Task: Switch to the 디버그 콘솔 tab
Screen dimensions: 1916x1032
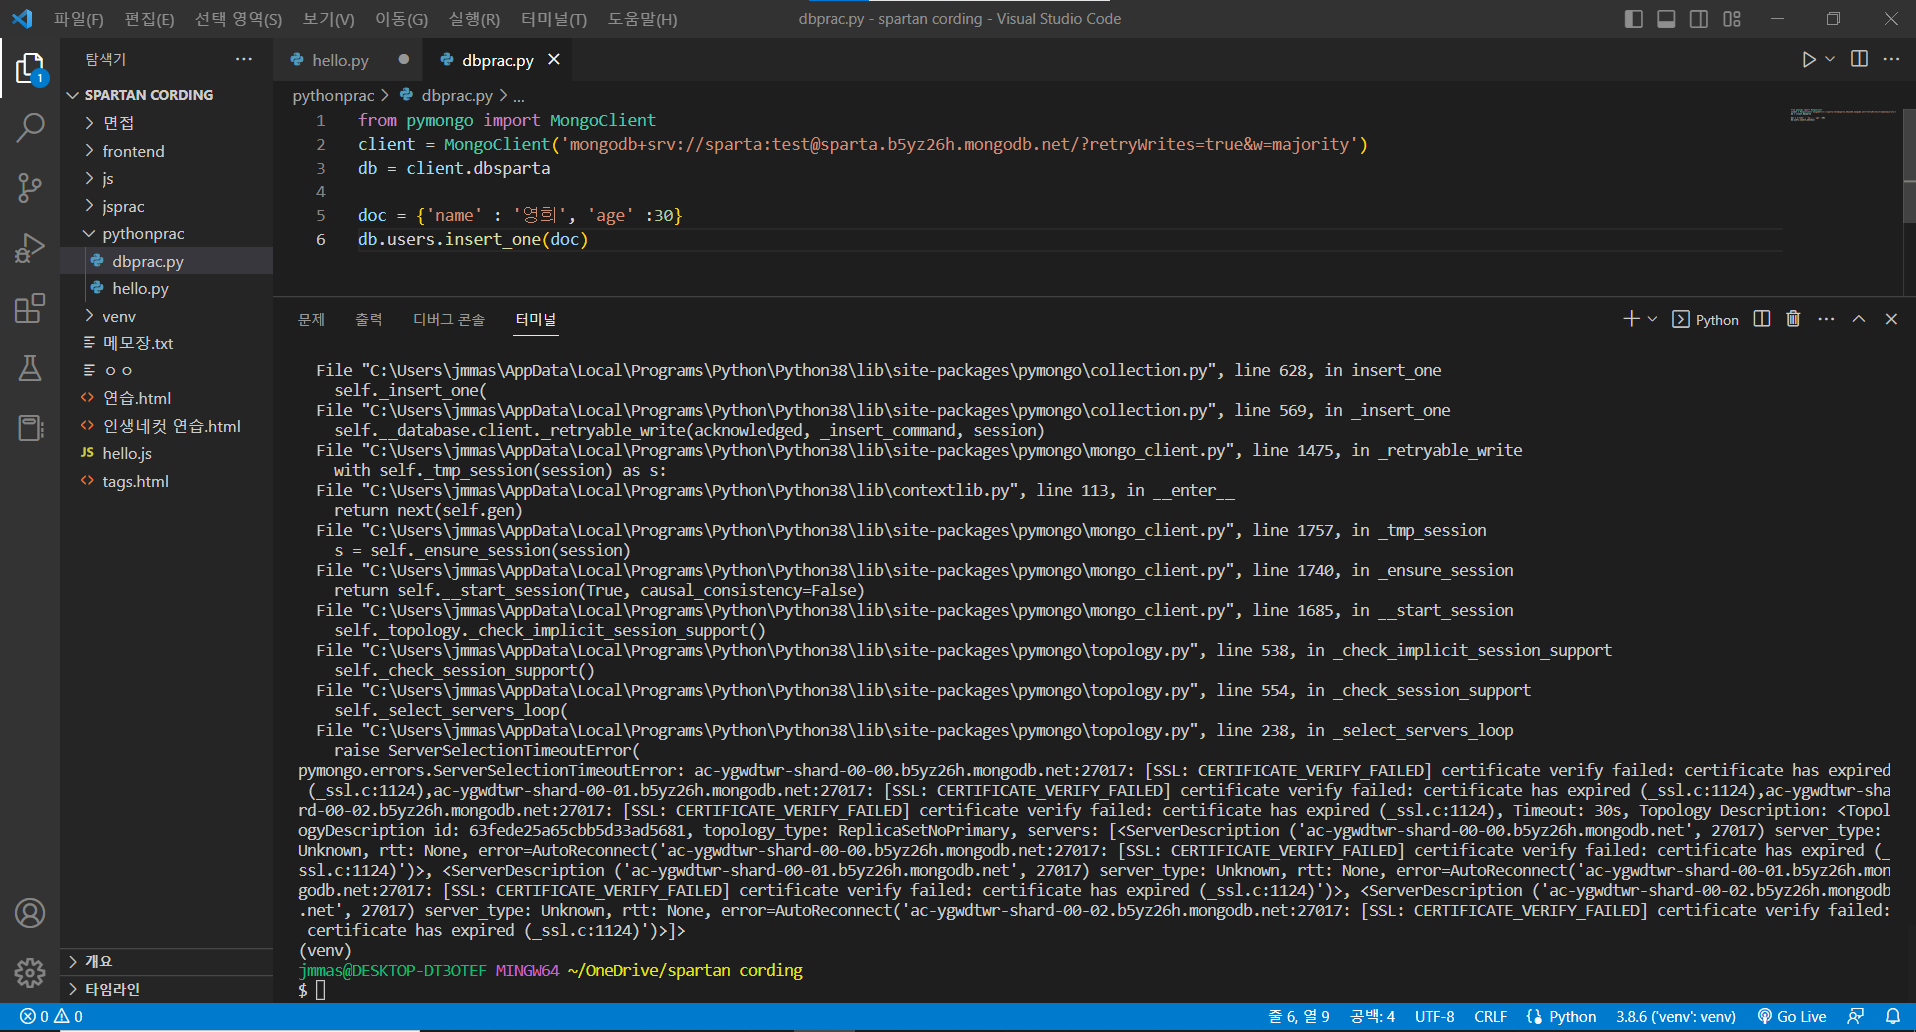Action: pos(449,319)
